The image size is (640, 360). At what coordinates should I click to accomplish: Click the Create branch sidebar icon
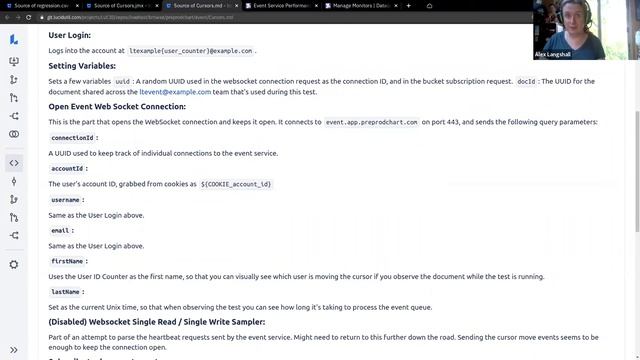coord(14,80)
